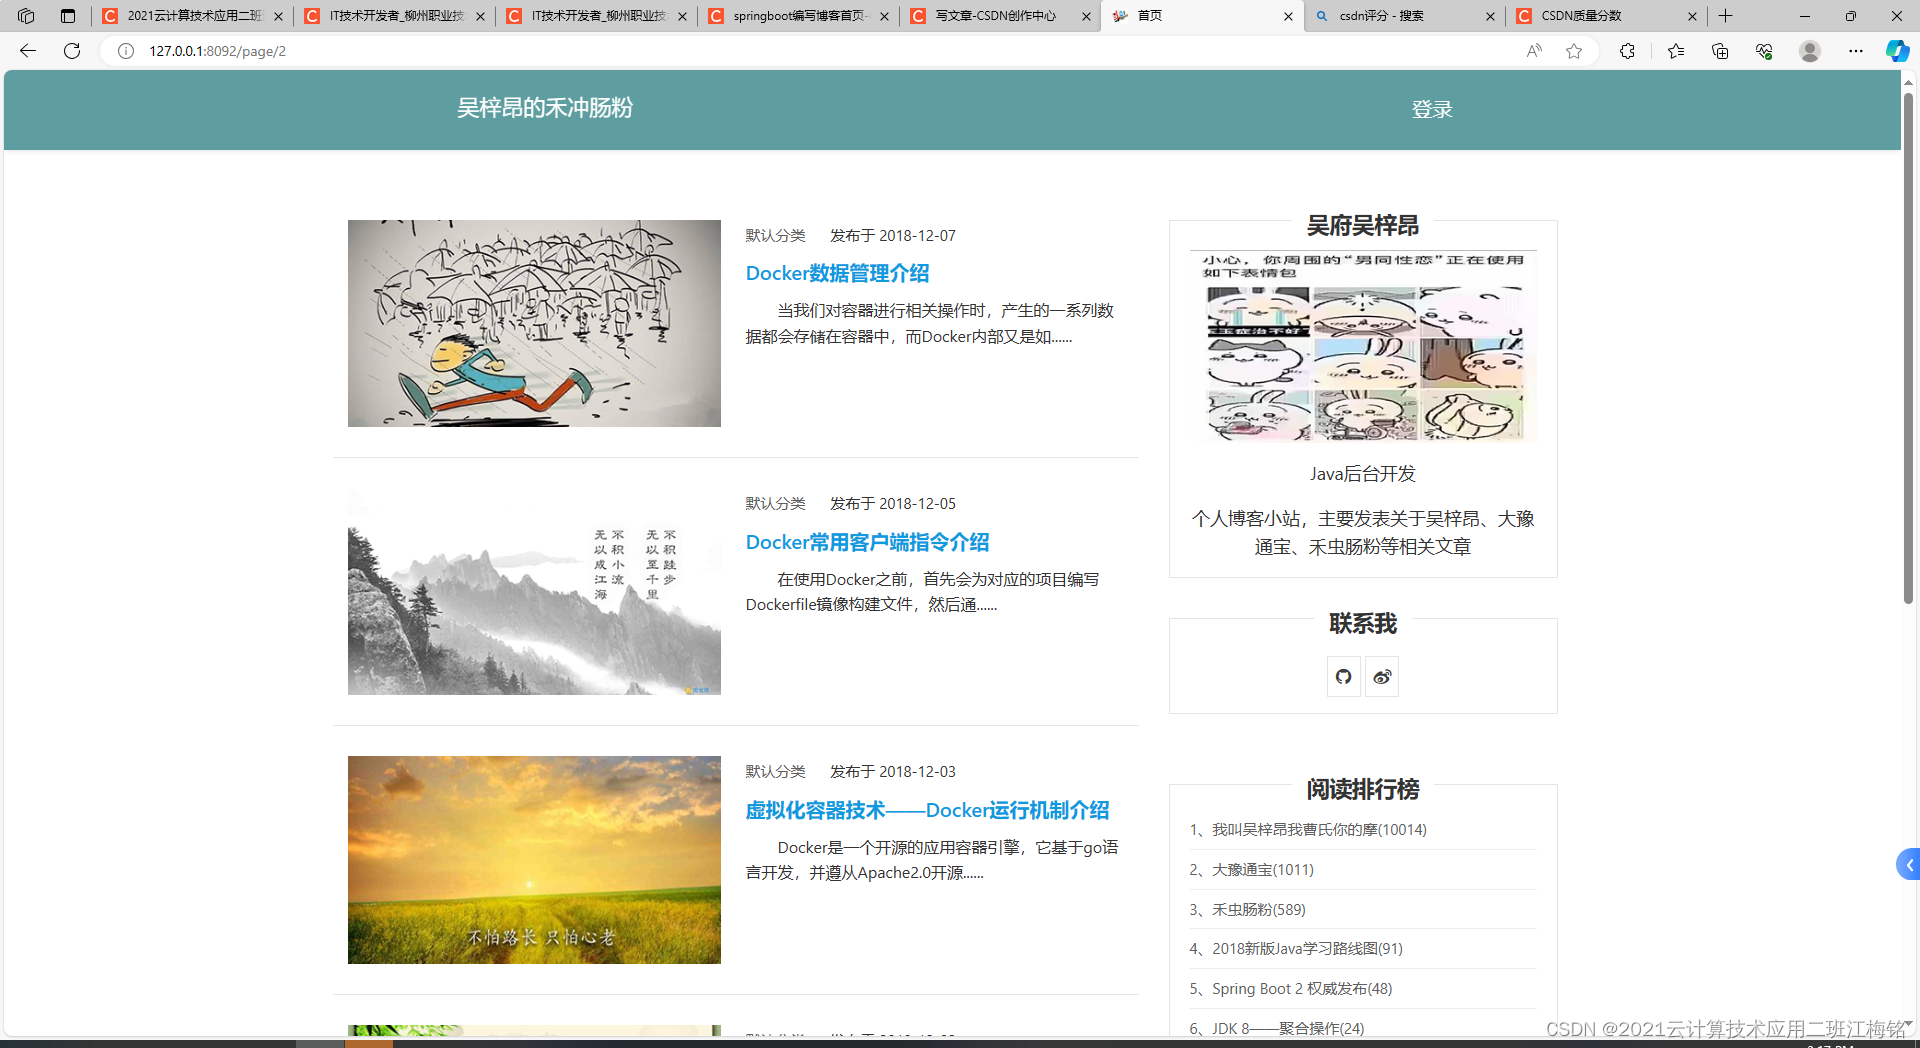
Task: Open Collections panel
Action: click(x=1720, y=51)
